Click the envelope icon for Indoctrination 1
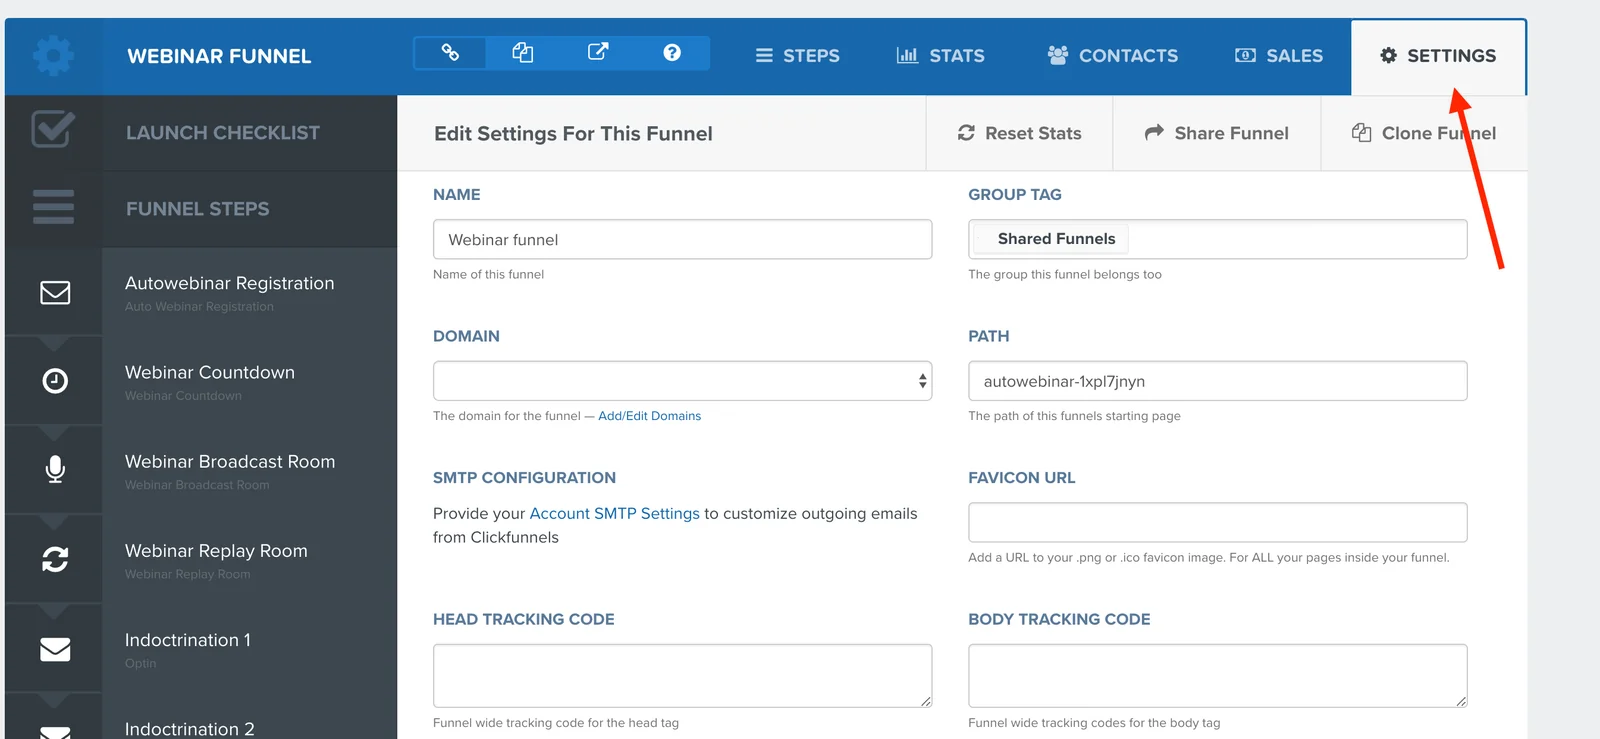 coord(55,649)
